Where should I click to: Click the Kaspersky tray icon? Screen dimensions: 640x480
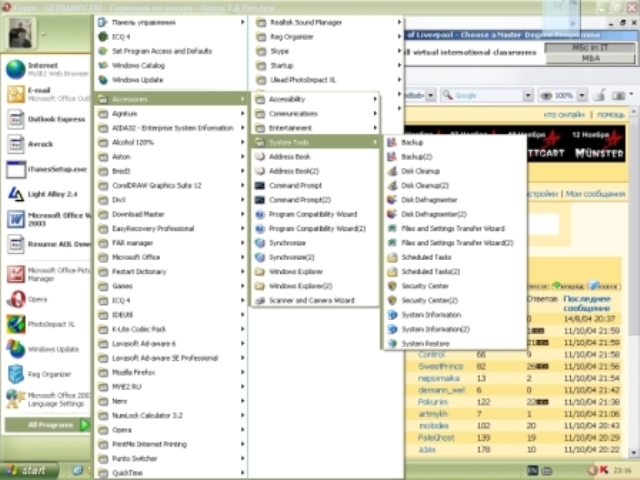pos(603,471)
